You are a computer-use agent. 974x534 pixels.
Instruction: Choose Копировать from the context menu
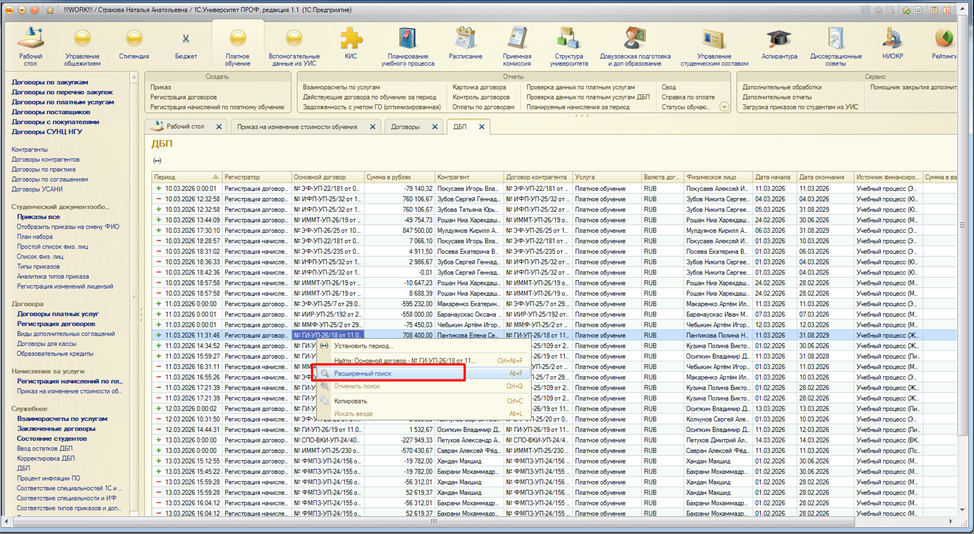tap(350, 400)
